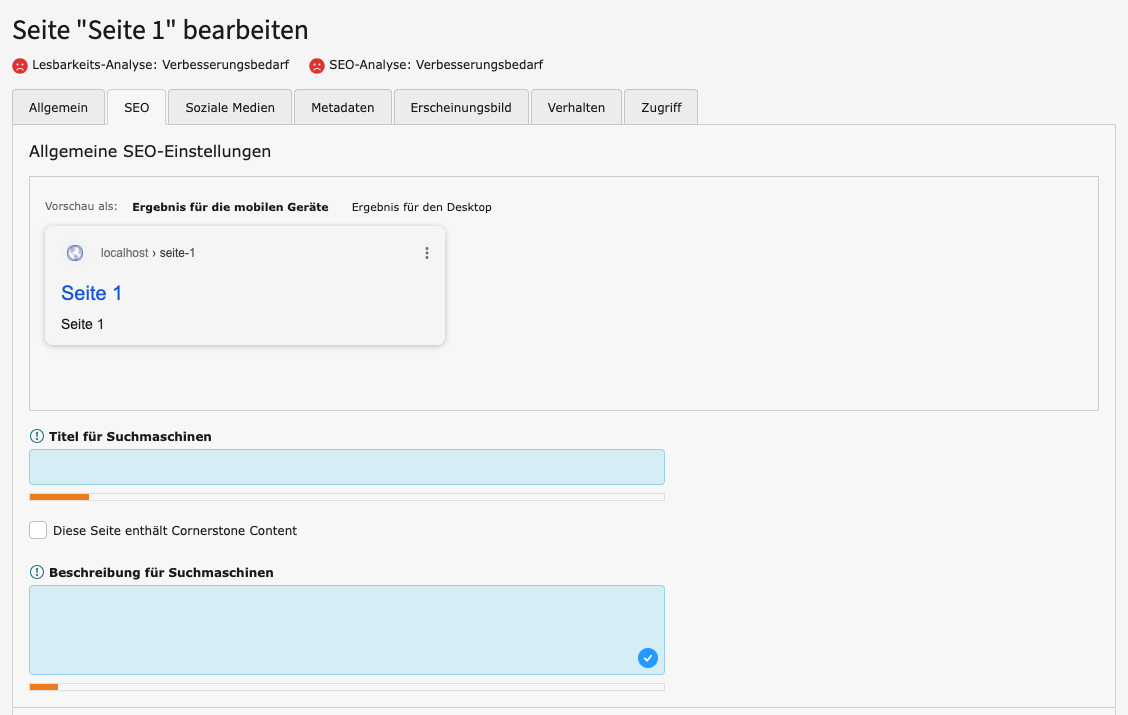Click the red sad face Lesbarkeits-Analyse icon
The height and width of the screenshot is (715, 1128).
click(20, 65)
